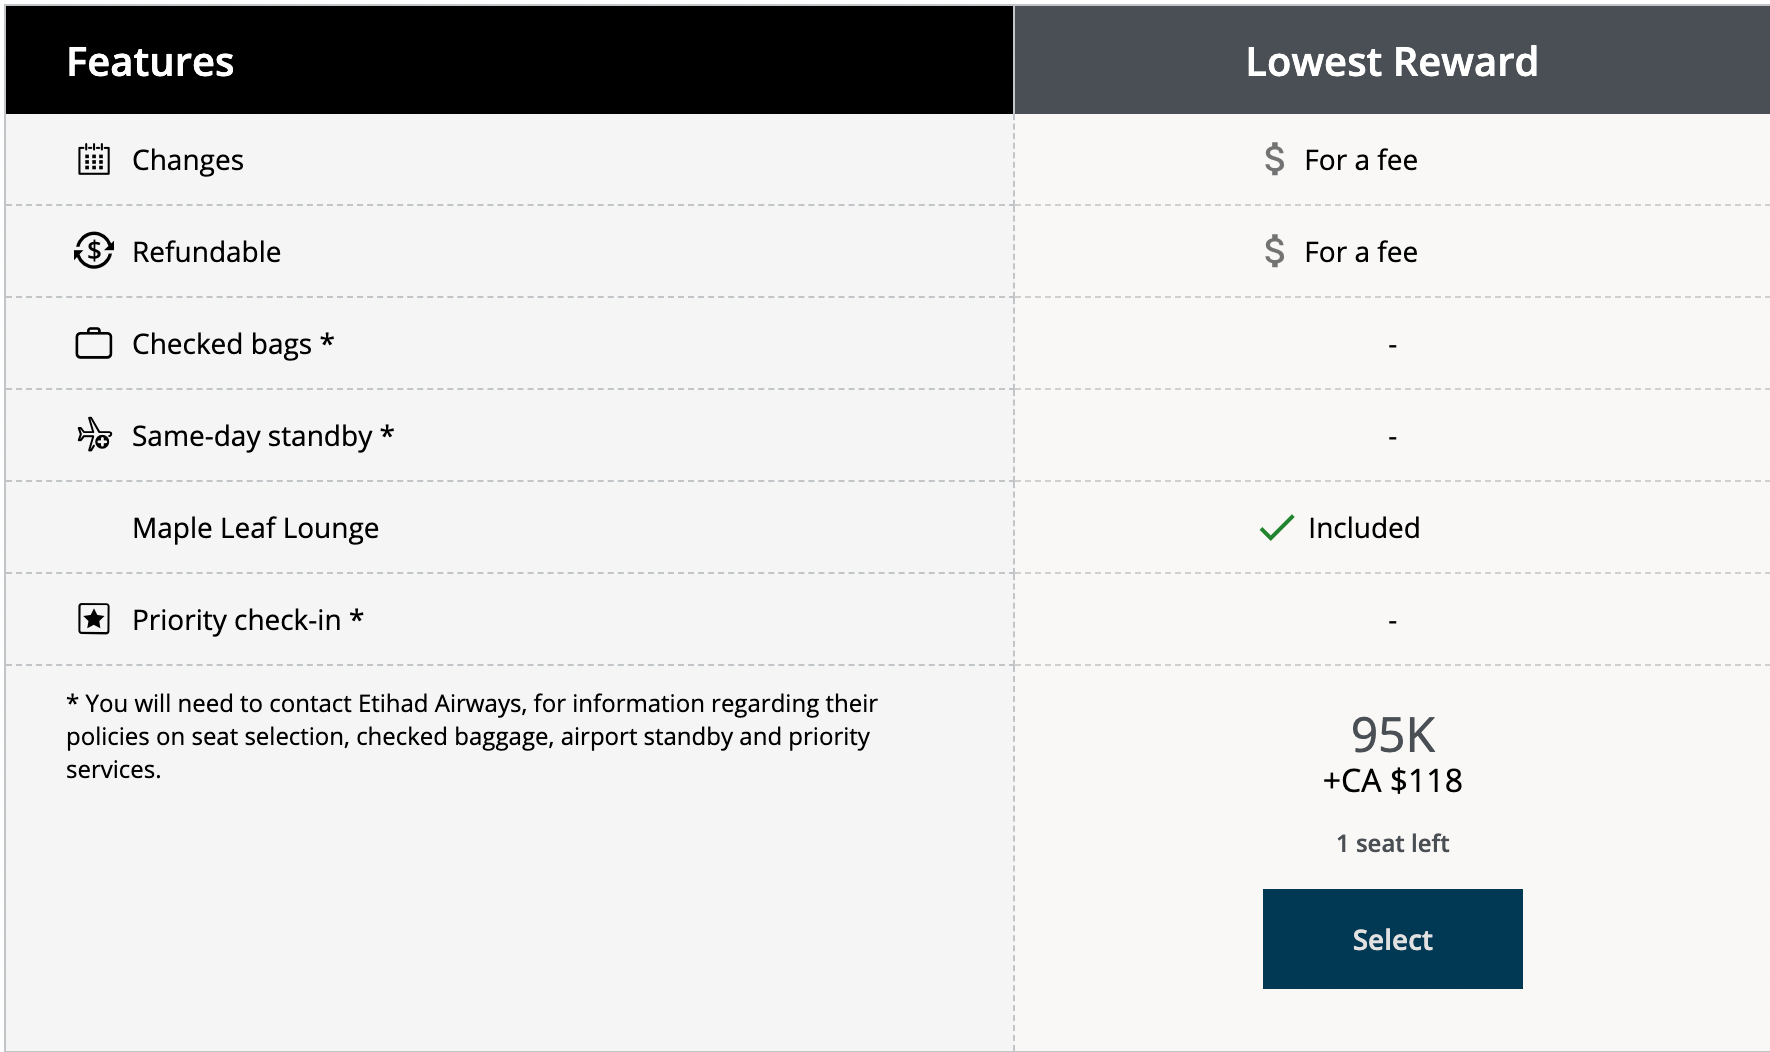Click the refundable dollar-arrow icon
Screen dimensions: 1770x1052
coord(94,251)
